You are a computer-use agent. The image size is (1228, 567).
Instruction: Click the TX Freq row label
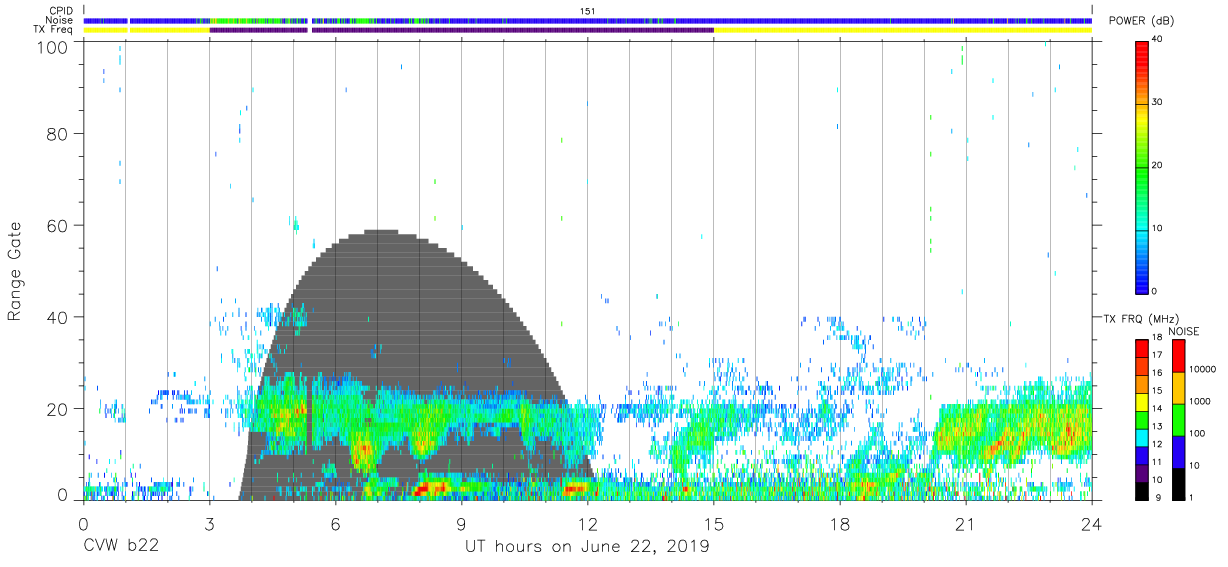54,30
